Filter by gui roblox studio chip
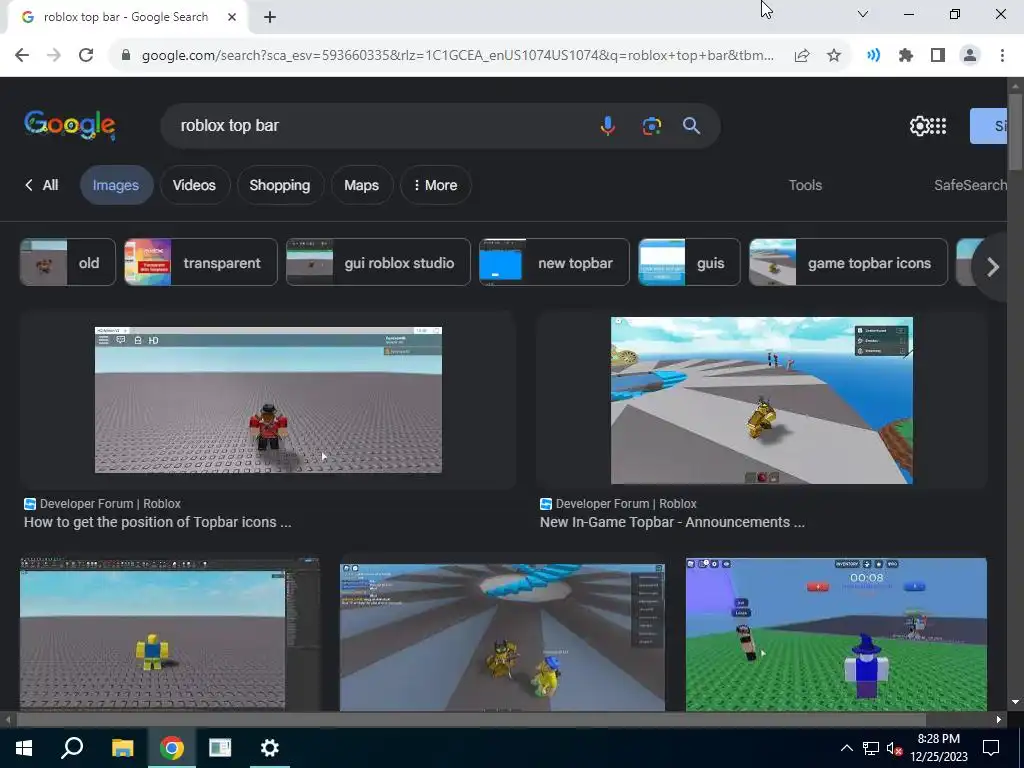The image size is (1024, 768). click(378, 263)
